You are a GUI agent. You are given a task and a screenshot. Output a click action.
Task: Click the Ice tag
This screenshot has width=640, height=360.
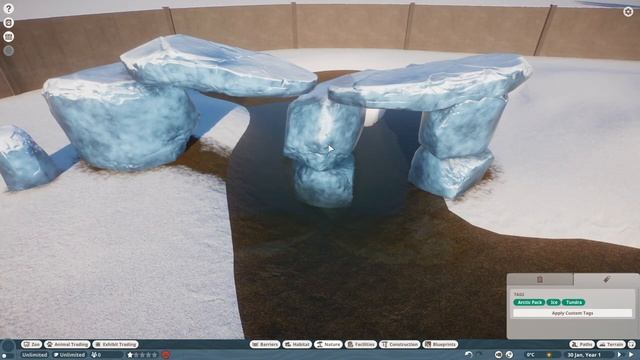[x=553, y=302]
